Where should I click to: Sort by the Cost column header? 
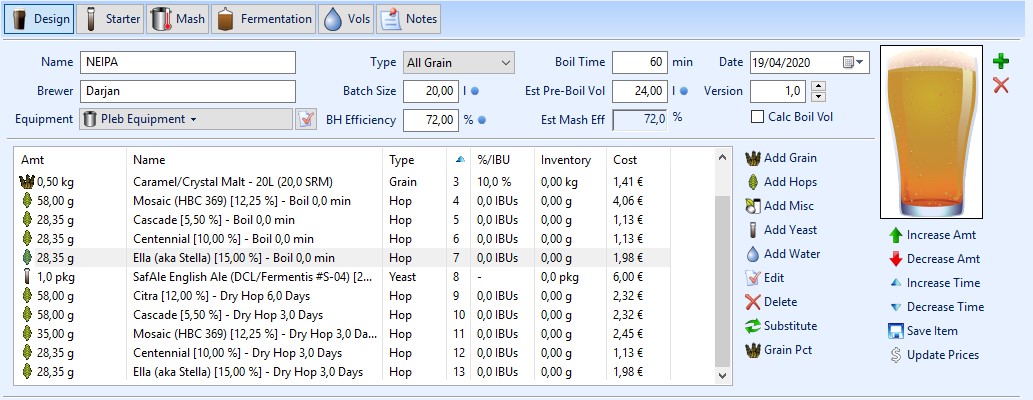click(638, 159)
